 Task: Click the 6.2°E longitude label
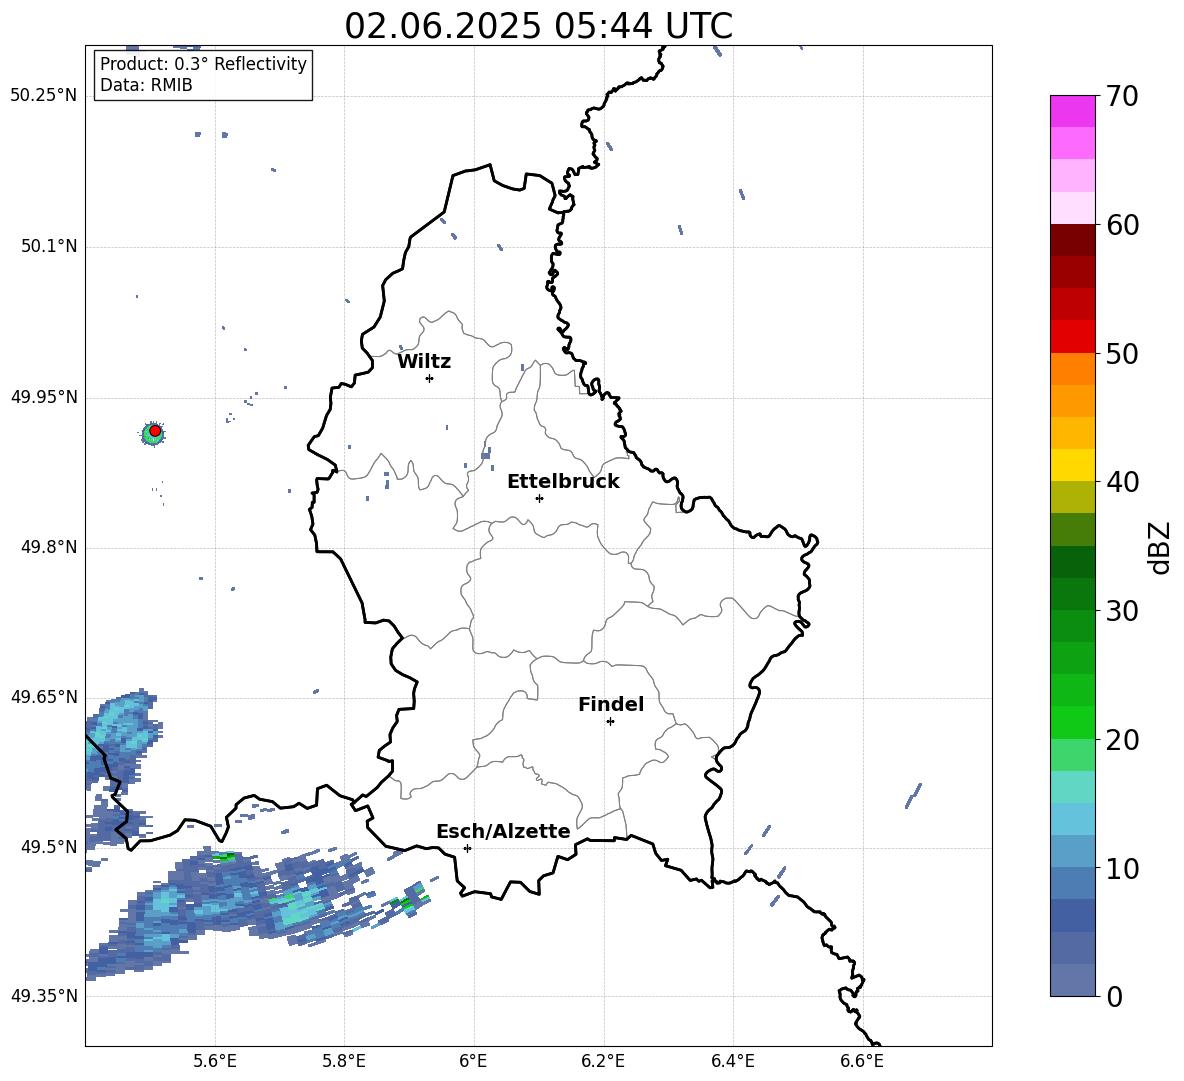(x=603, y=1061)
